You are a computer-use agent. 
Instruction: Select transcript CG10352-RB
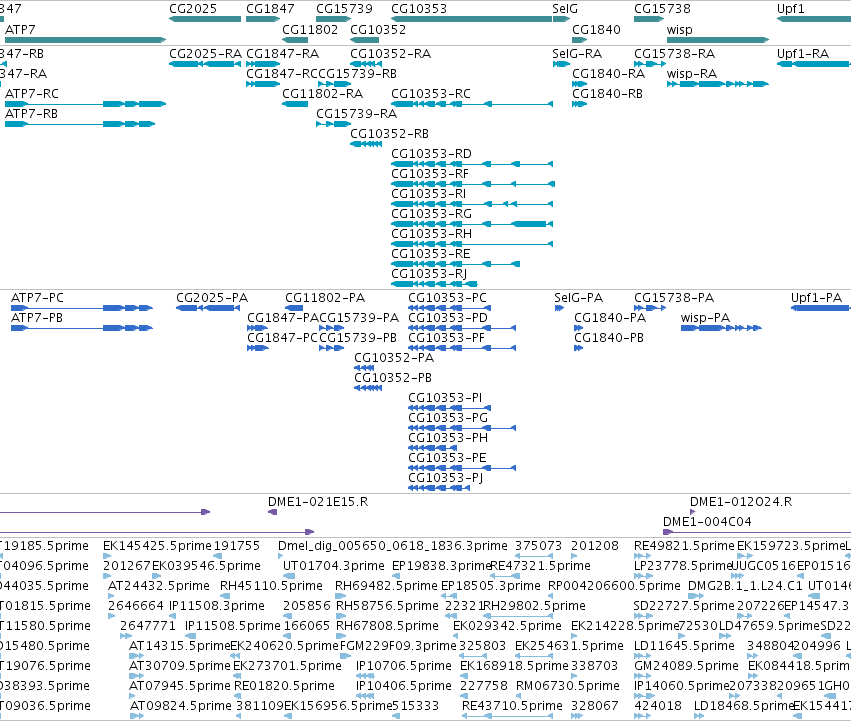[x=366, y=144]
